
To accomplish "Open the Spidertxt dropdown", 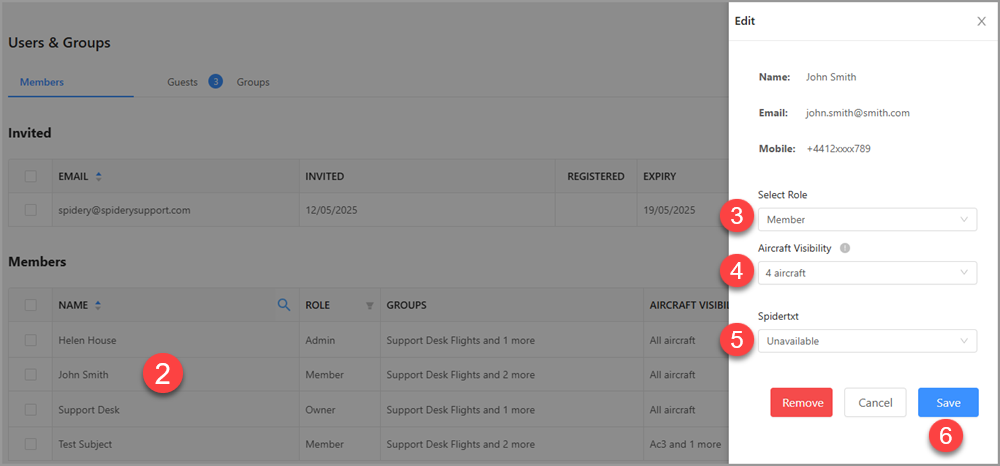I will click(x=867, y=341).
